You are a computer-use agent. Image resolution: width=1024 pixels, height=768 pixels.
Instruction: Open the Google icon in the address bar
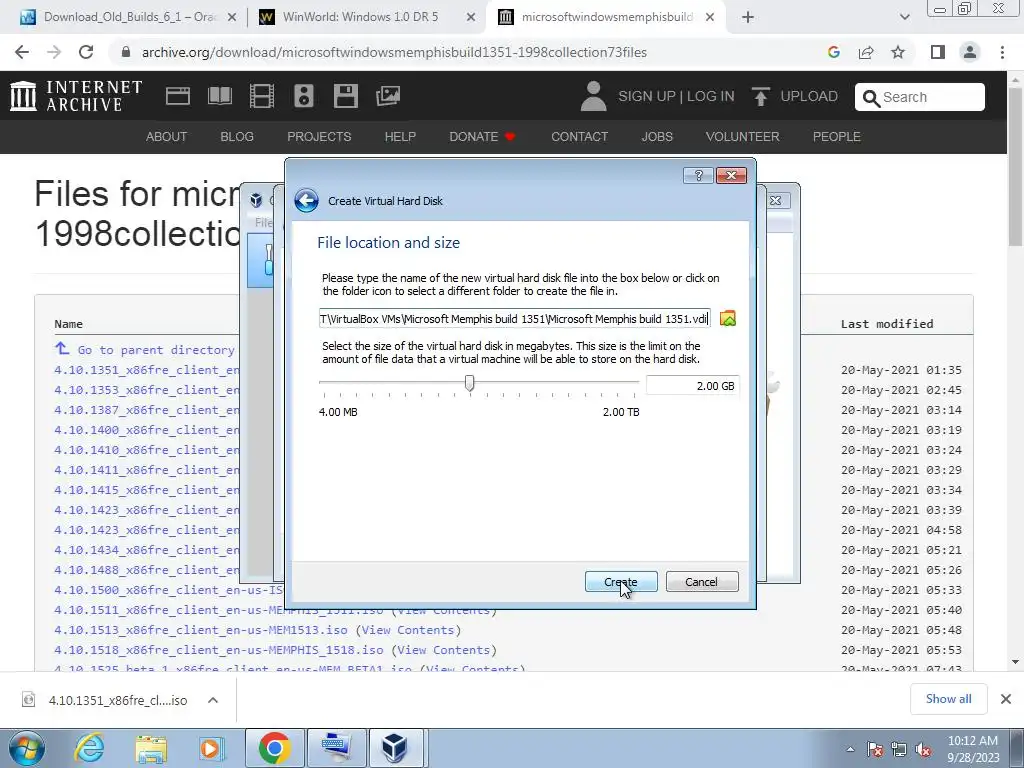pyautogui.click(x=833, y=52)
